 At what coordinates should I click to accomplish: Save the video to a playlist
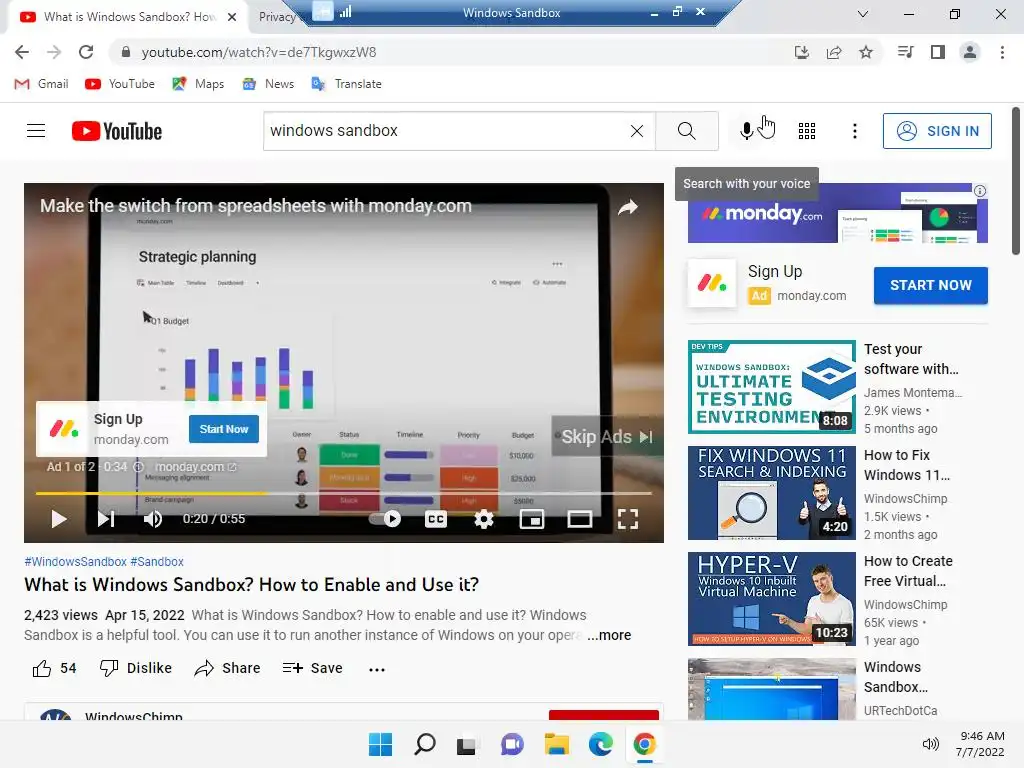click(x=312, y=668)
